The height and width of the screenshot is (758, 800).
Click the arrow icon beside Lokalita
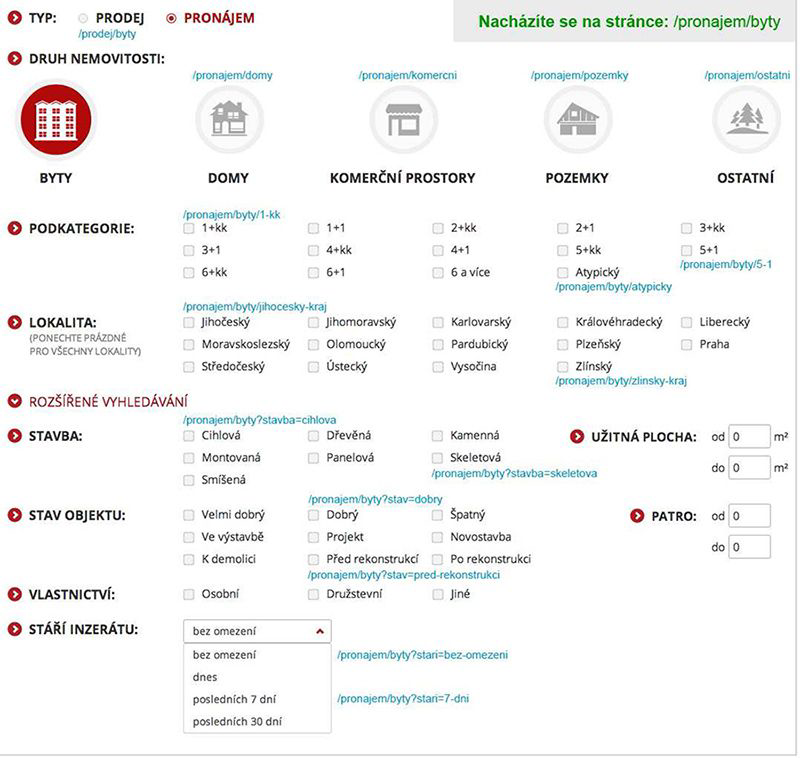15,323
